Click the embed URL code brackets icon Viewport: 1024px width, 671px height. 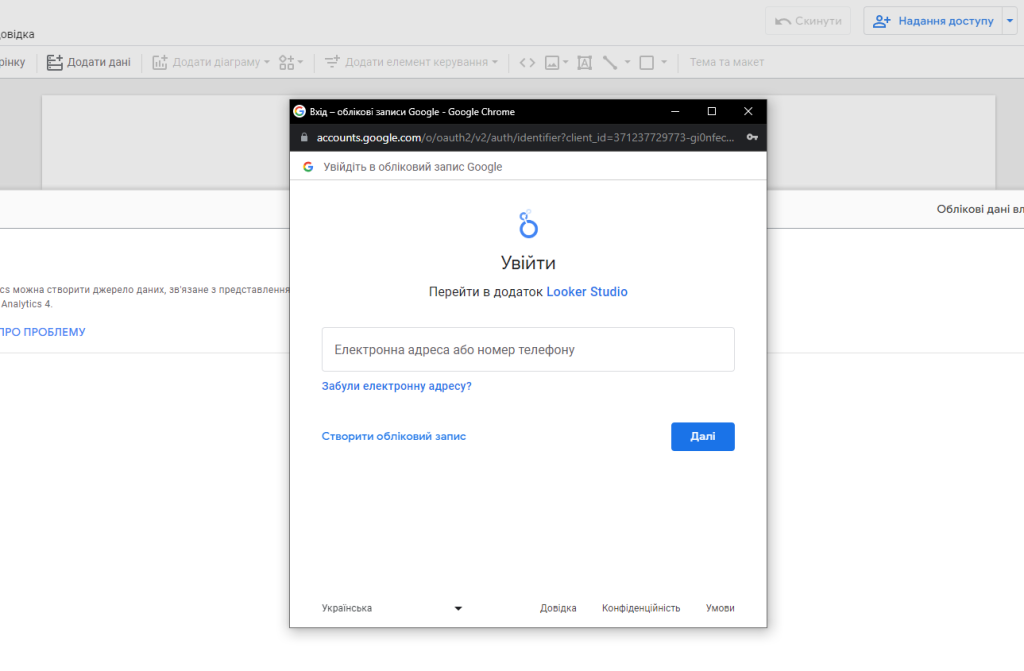[x=527, y=62]
